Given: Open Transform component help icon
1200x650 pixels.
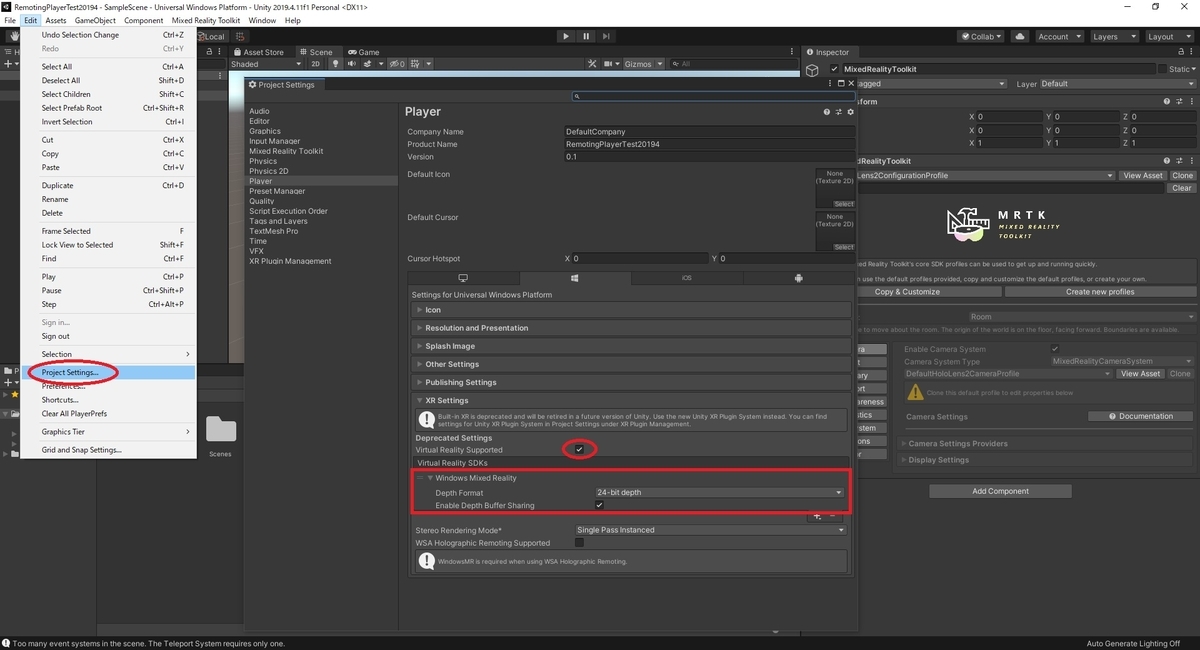Looking at the screenshot, I should 1167,101.
